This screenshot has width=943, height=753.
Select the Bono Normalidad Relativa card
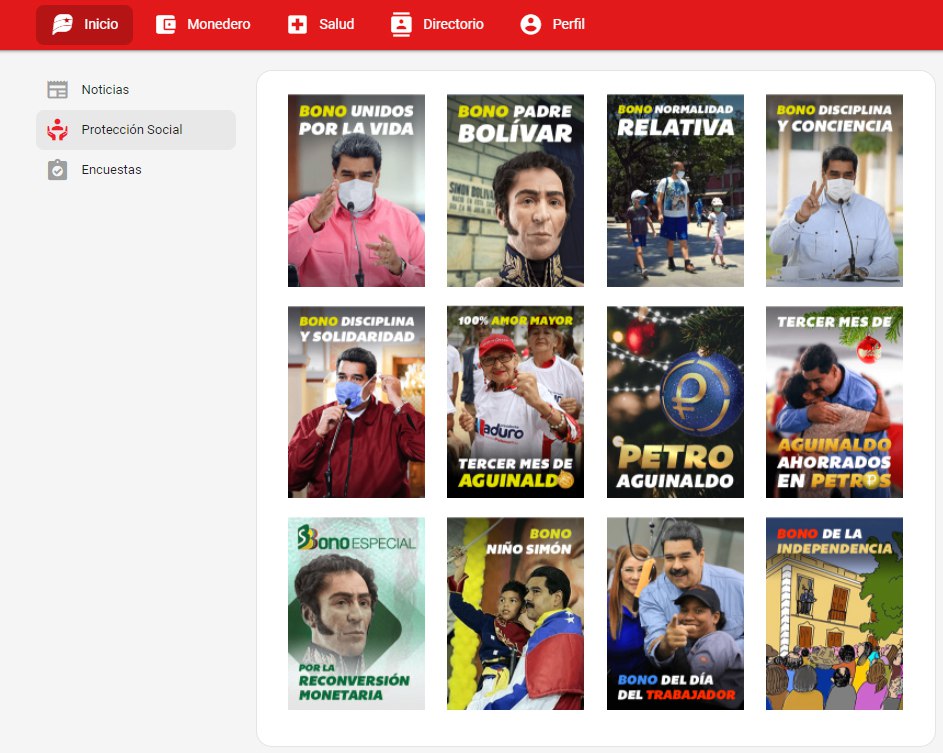click(675, 191)
